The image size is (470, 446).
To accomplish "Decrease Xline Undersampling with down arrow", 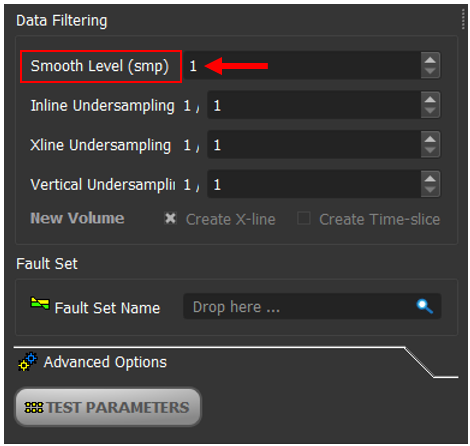I will click(430, 150).
